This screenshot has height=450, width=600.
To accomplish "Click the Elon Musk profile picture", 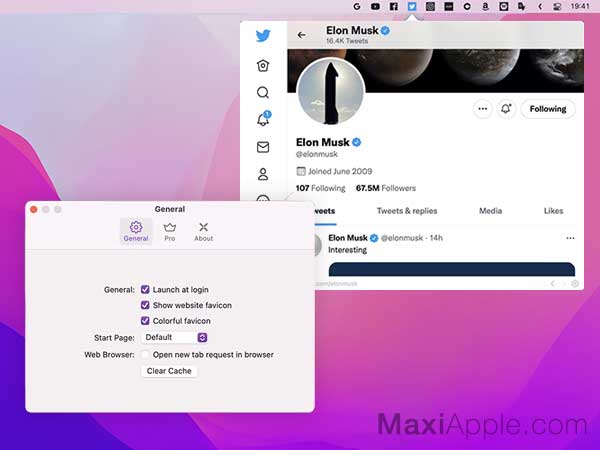I will (331, 91).
